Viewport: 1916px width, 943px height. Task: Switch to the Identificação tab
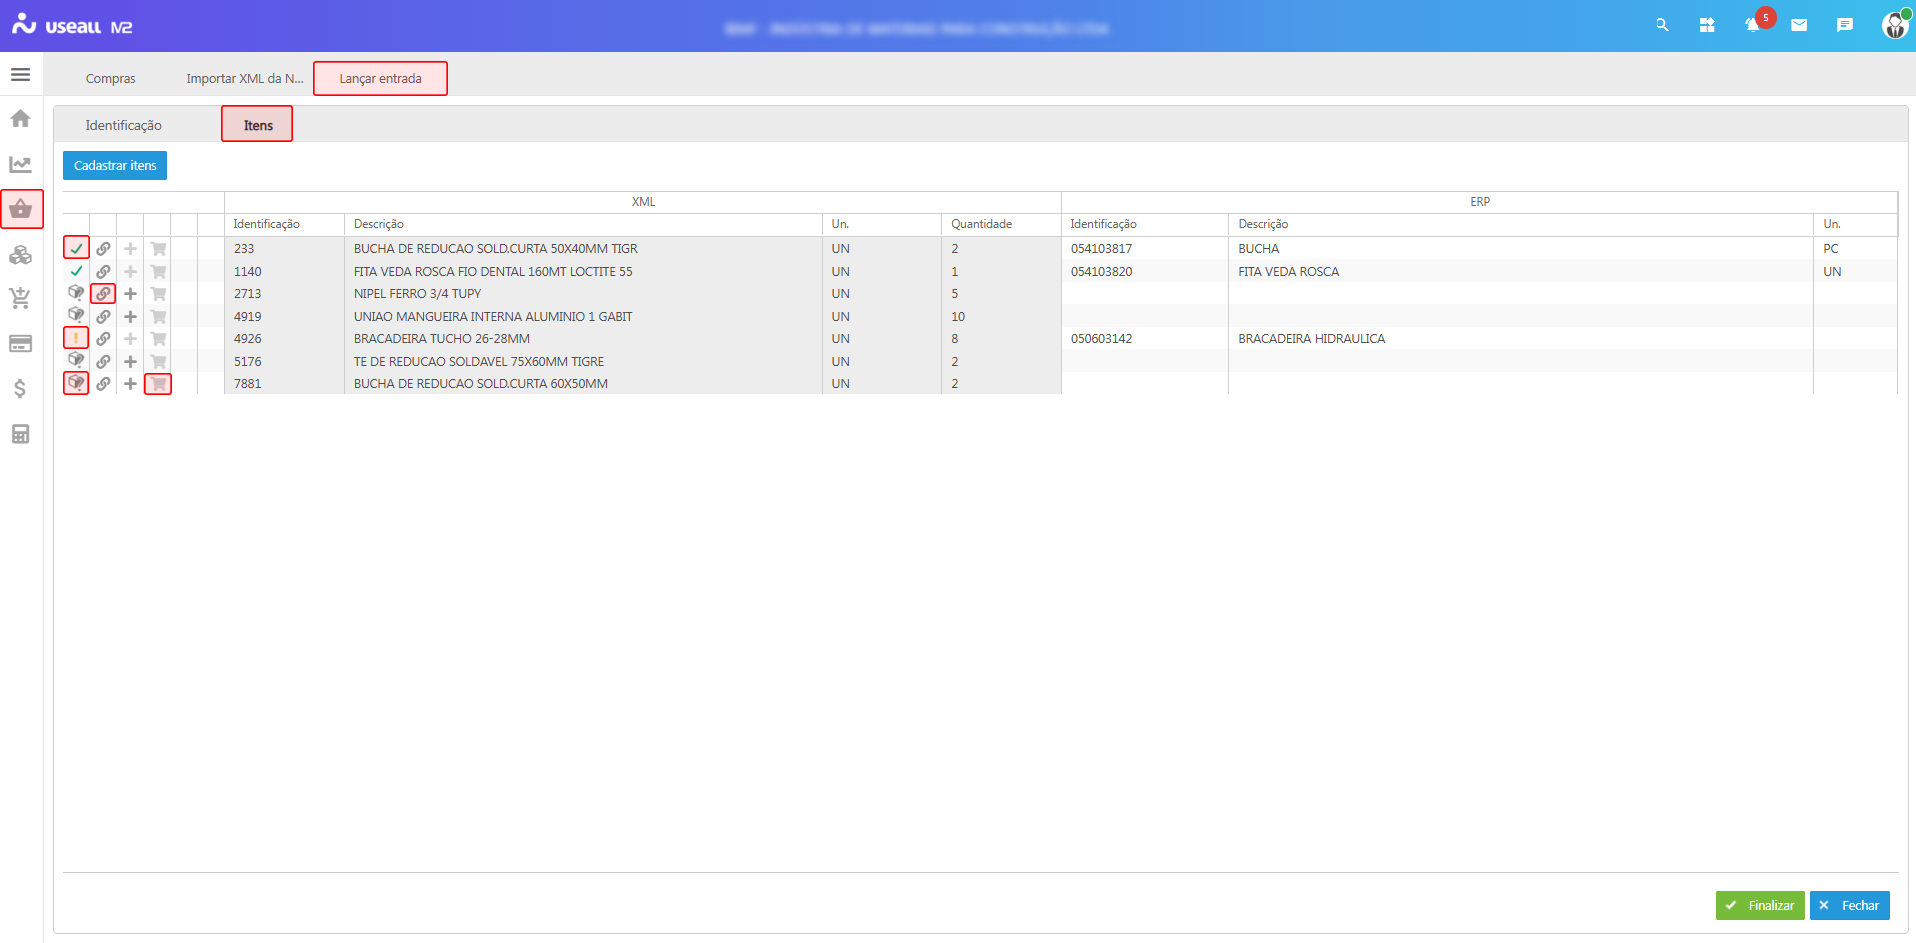click(x=123, y=125)
